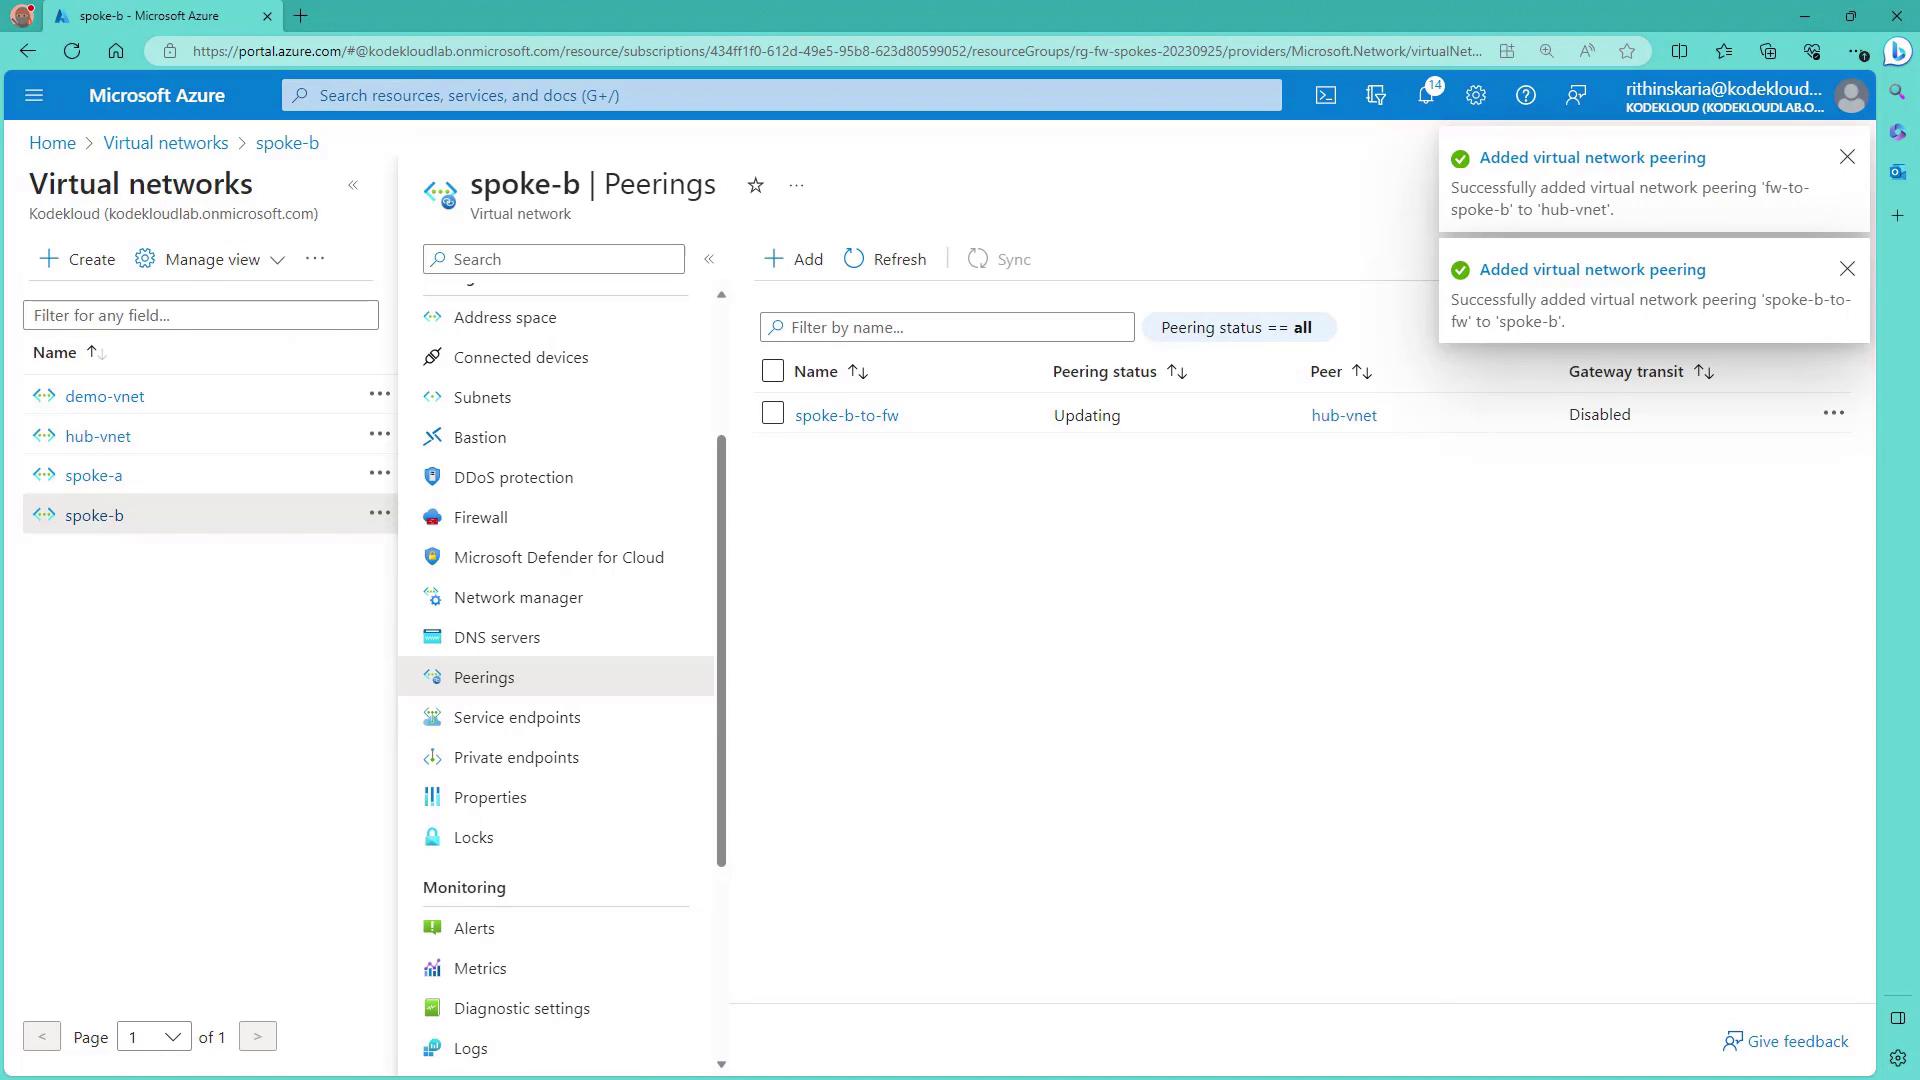
Task: Check the spoke-b-to-fw row checkbox
Action: 772,413
